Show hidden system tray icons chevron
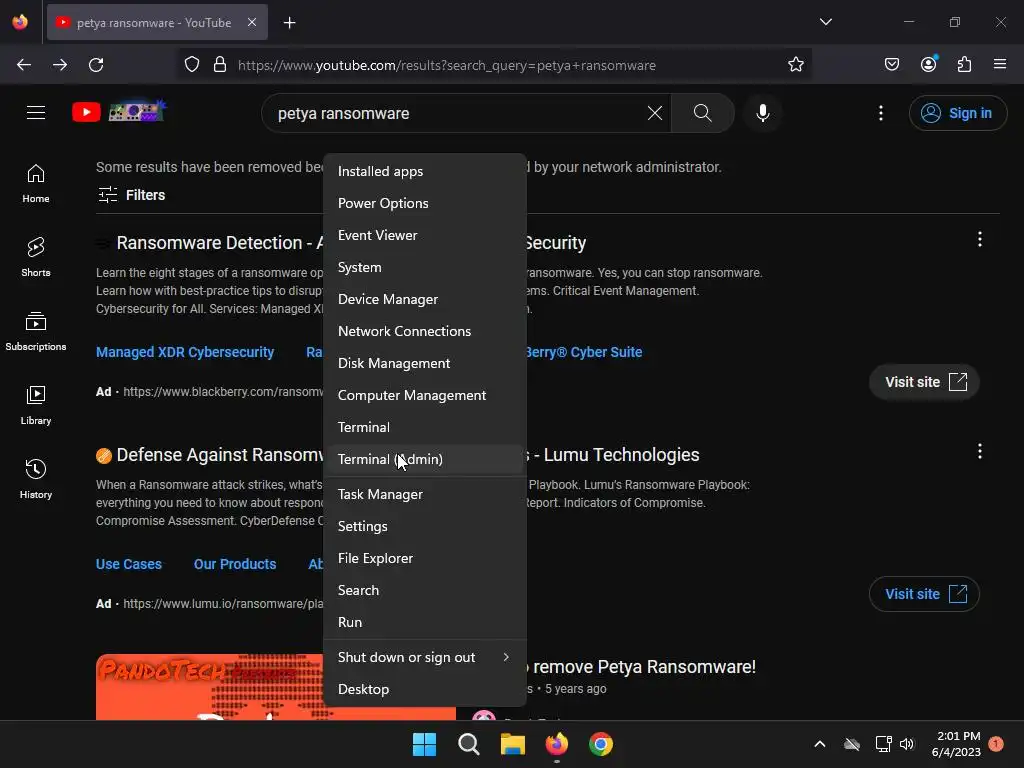The image size is (1024, 768). coord(820,744)
